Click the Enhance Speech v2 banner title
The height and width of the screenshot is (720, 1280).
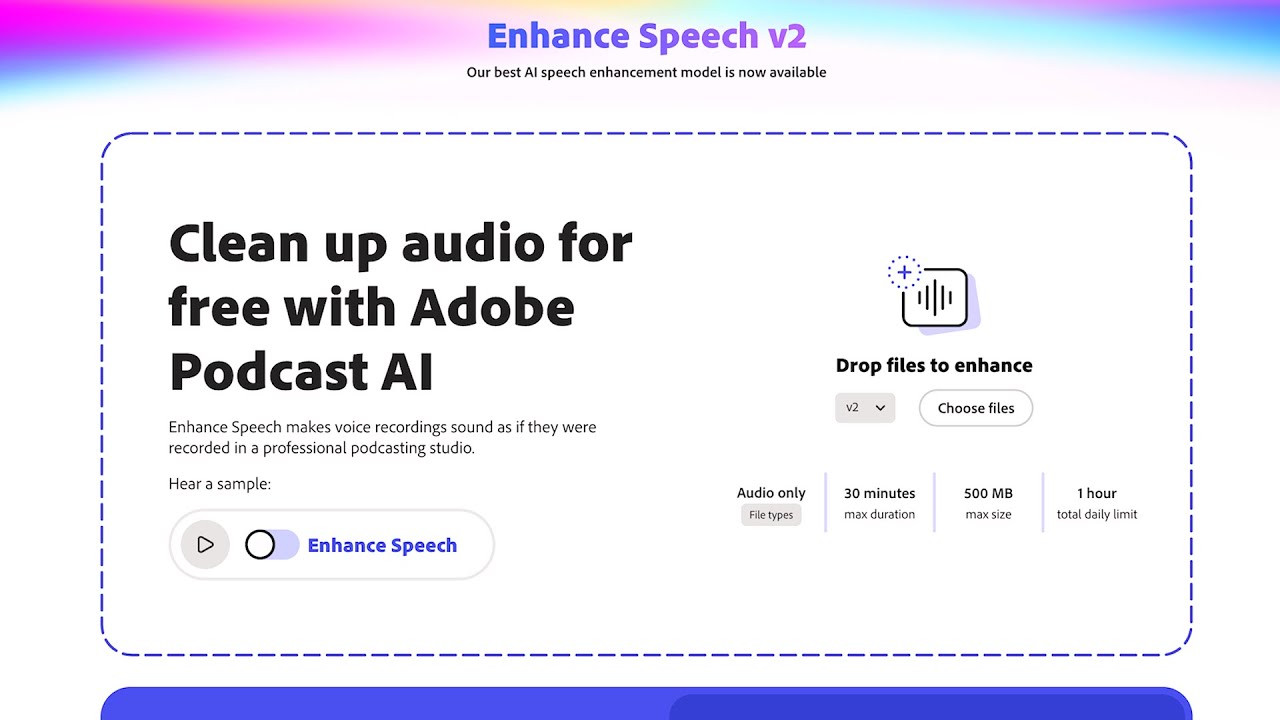(647, 36)
